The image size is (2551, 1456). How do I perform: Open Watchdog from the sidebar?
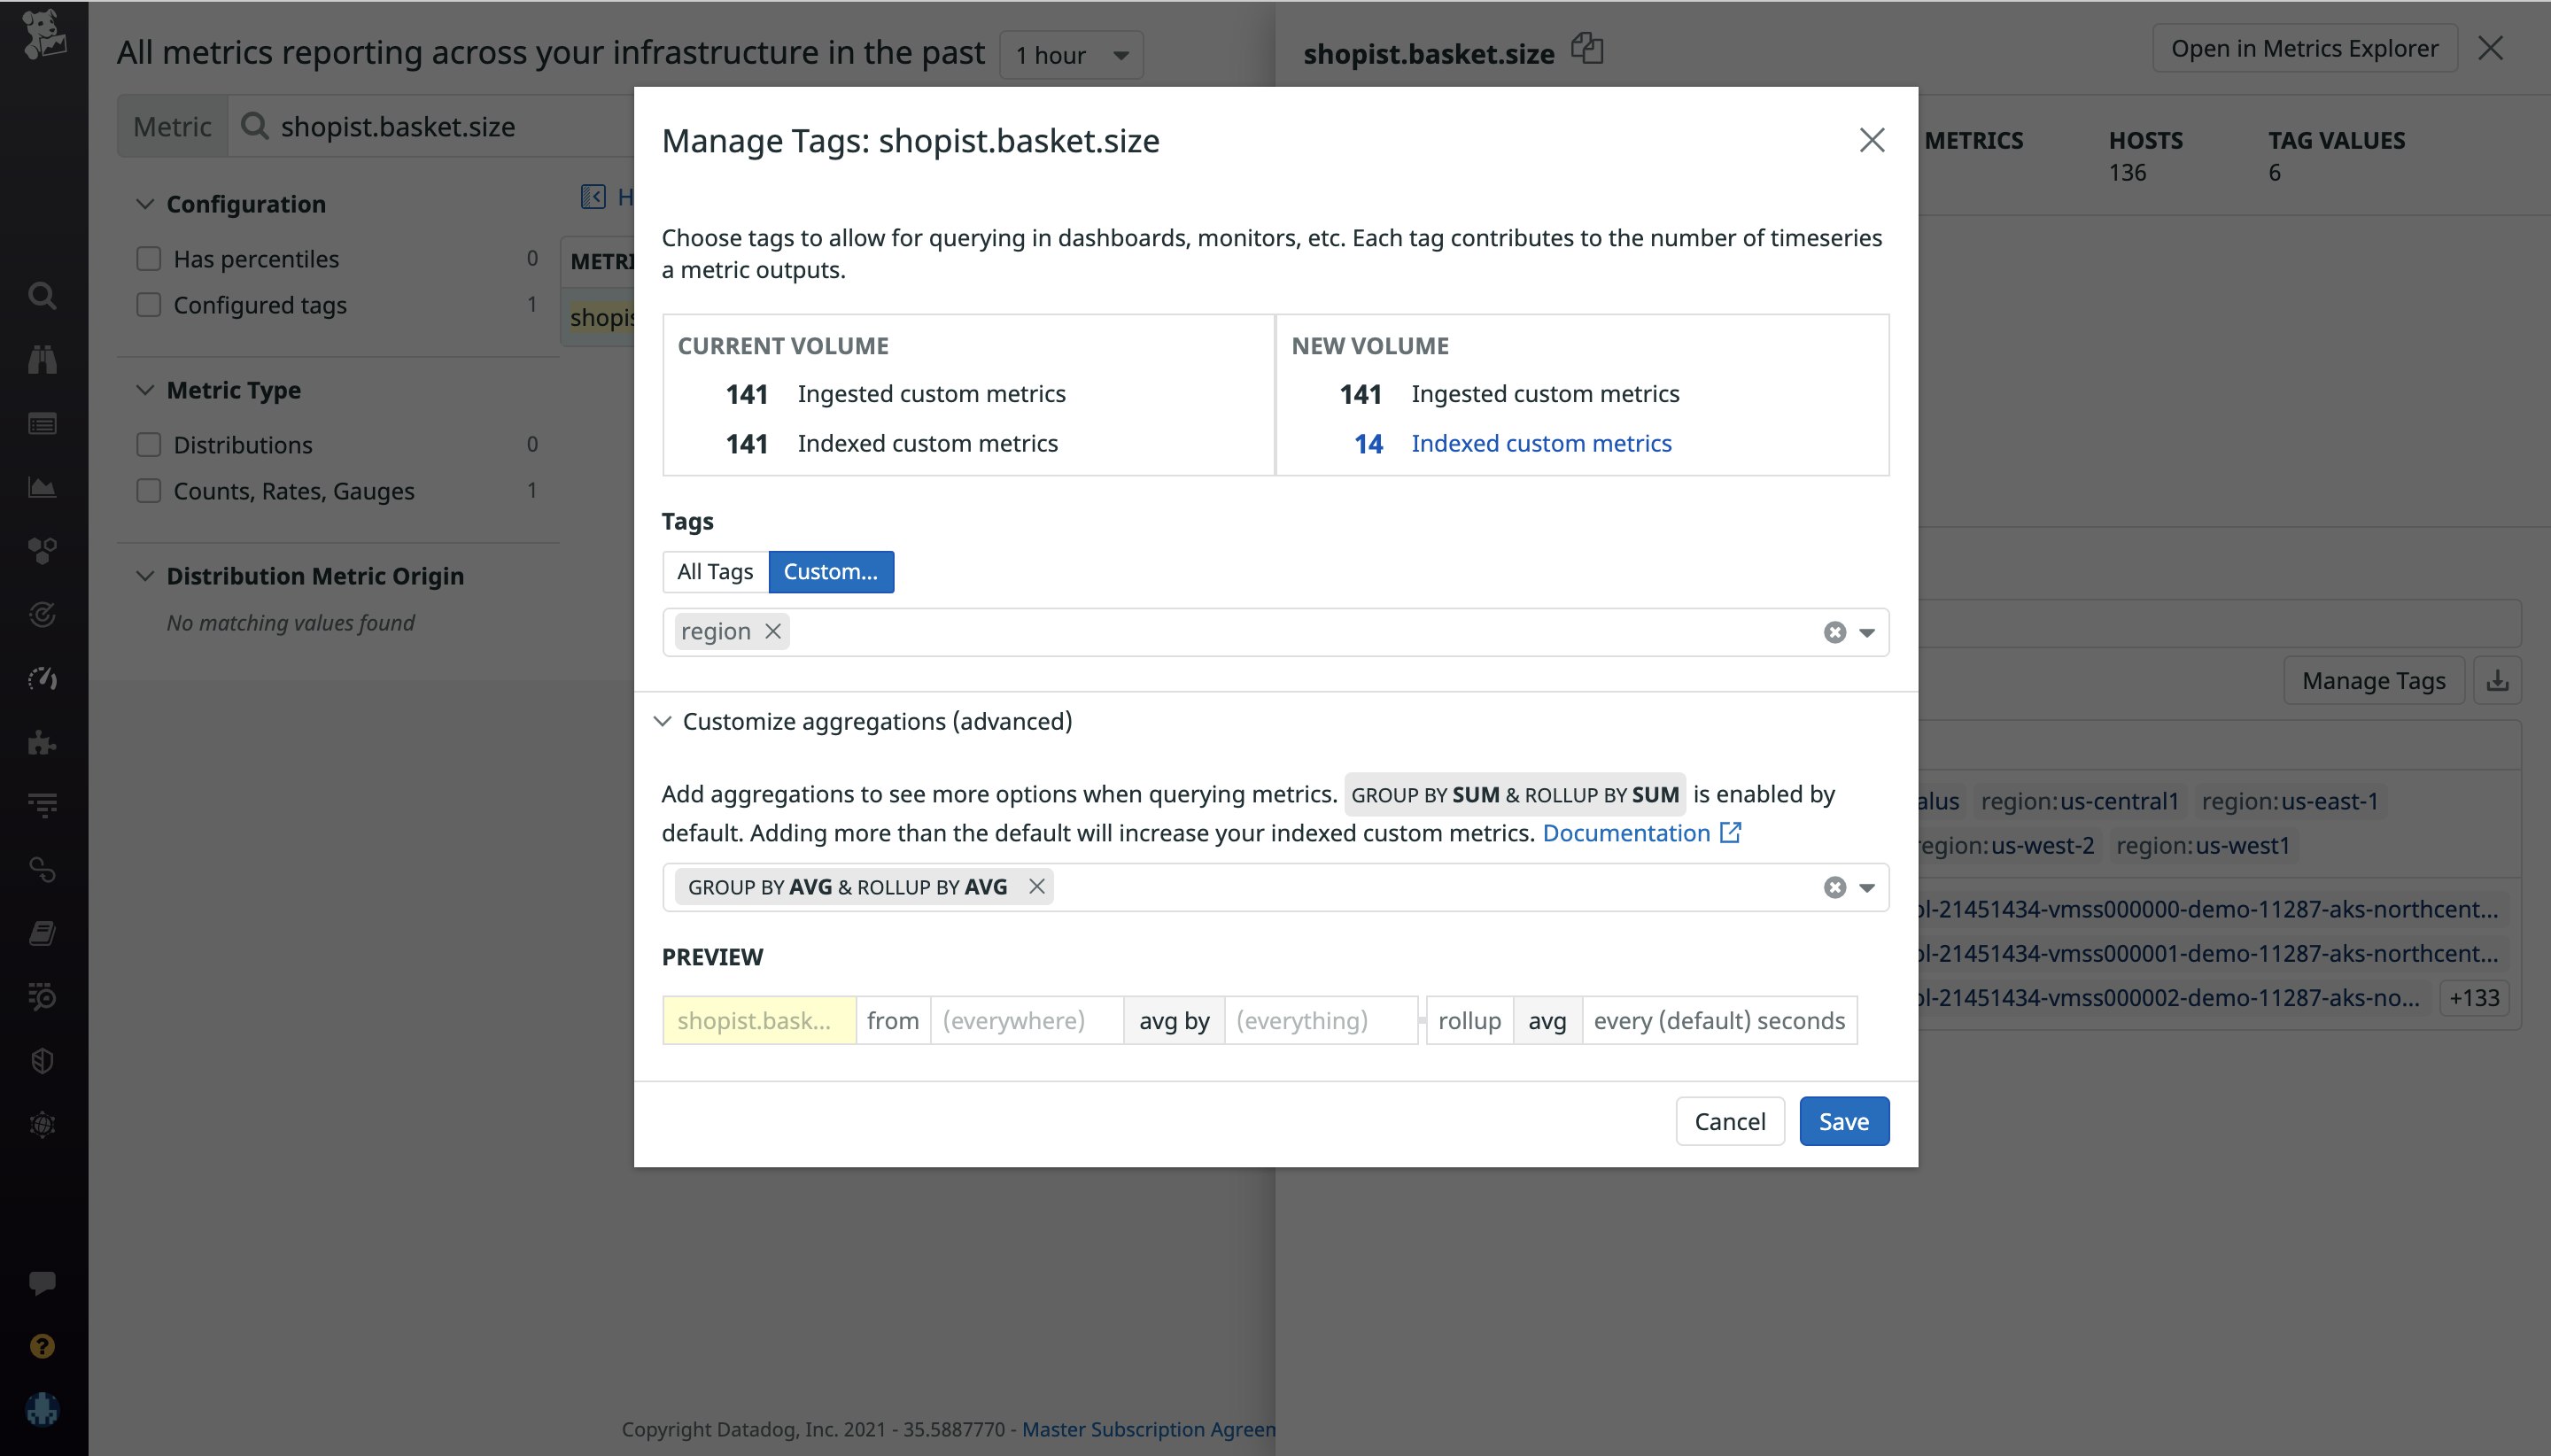pyautogui.click(x=42, y=360)
